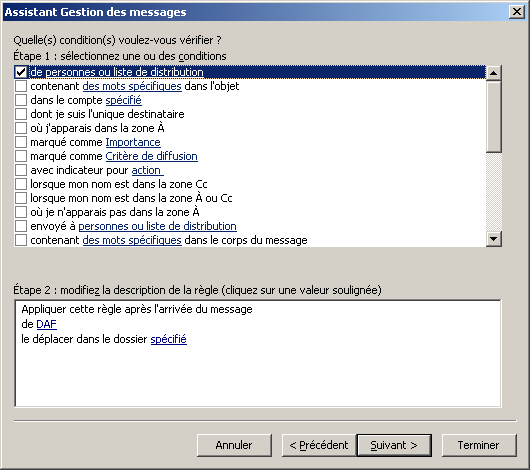Screen dimensions: 530x470
Task: Click 'Étape 1 : sélectionnez une ou des conditions' label
Action: pos(120,56)
